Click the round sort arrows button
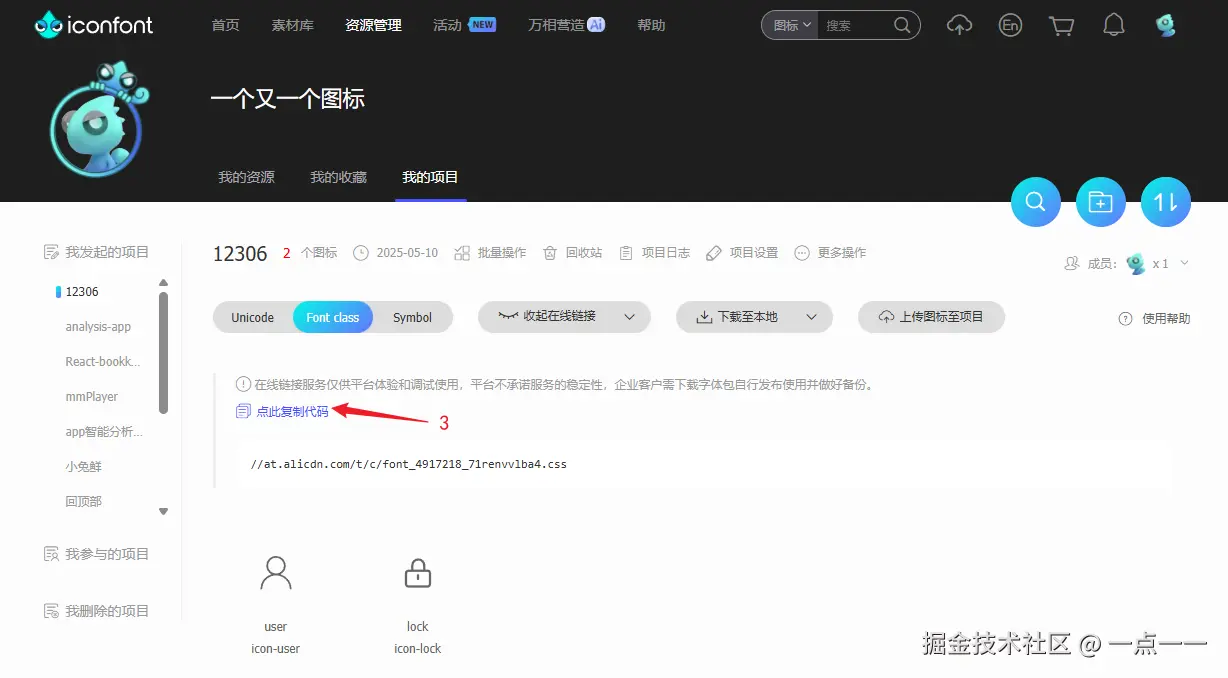The image size is (1228, 678). pos(1166,202)
